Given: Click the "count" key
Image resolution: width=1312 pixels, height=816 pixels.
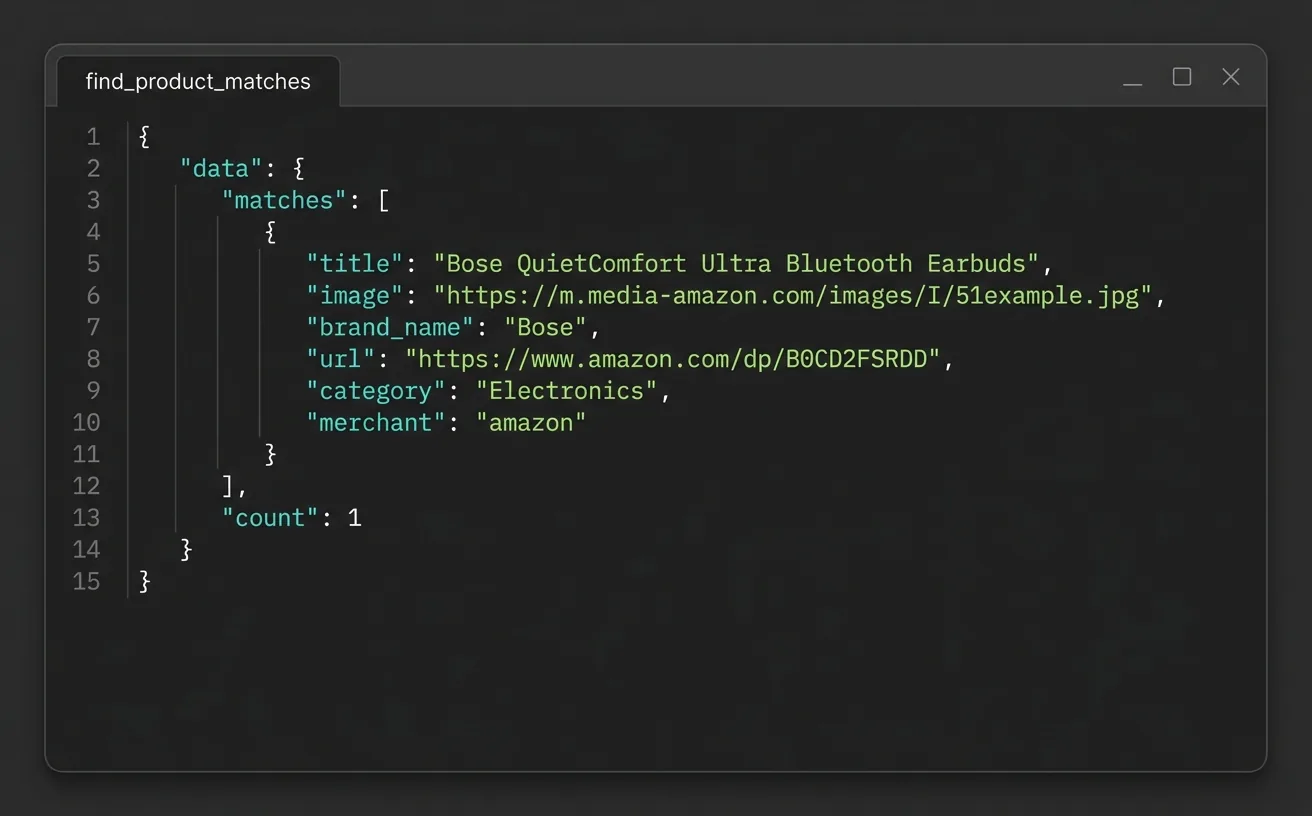Looking at the screenshot, I should 269,517.
